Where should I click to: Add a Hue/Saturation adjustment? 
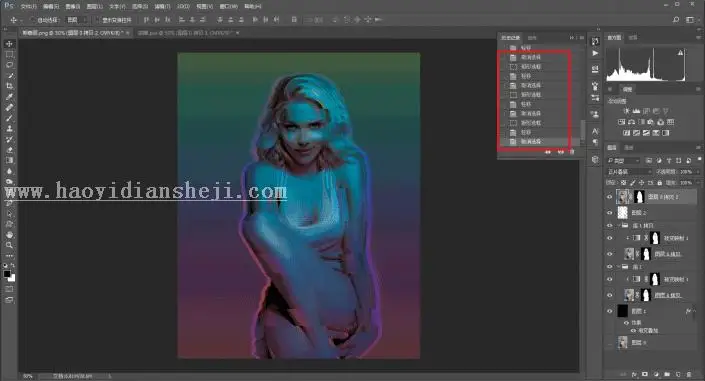[621, 122]
